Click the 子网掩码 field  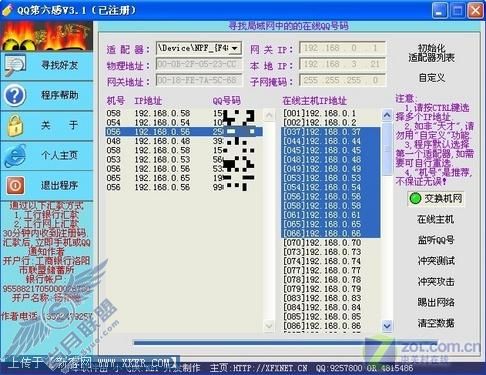(342, 80)
